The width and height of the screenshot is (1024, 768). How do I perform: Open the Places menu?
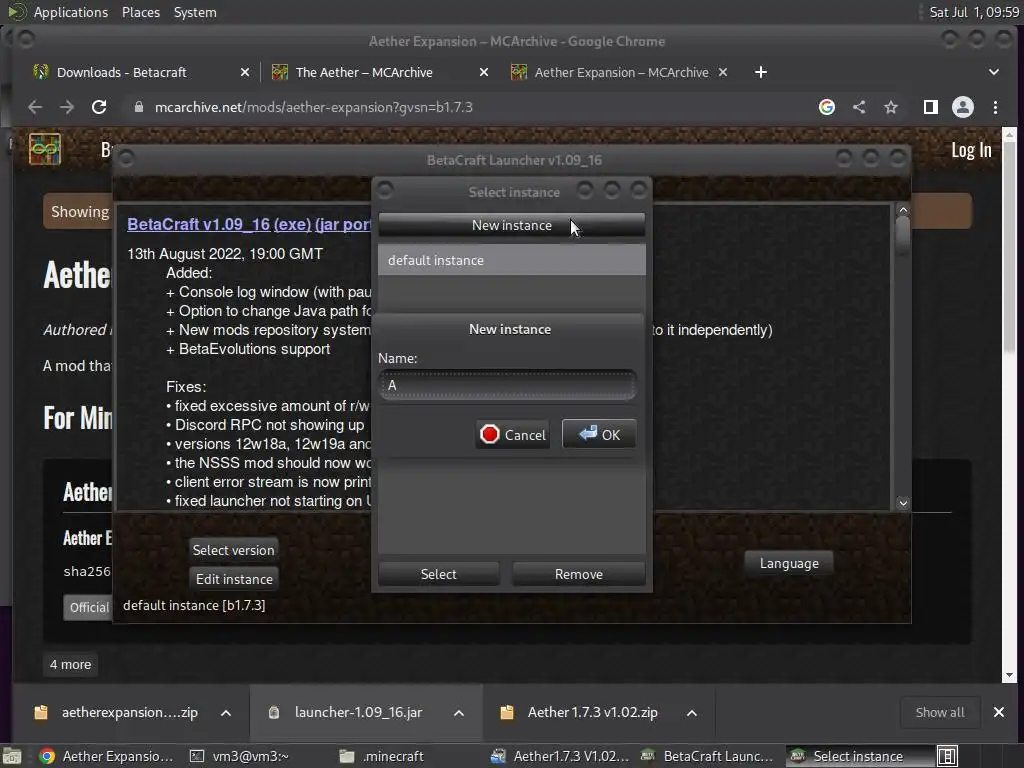[x=140, y=12]
